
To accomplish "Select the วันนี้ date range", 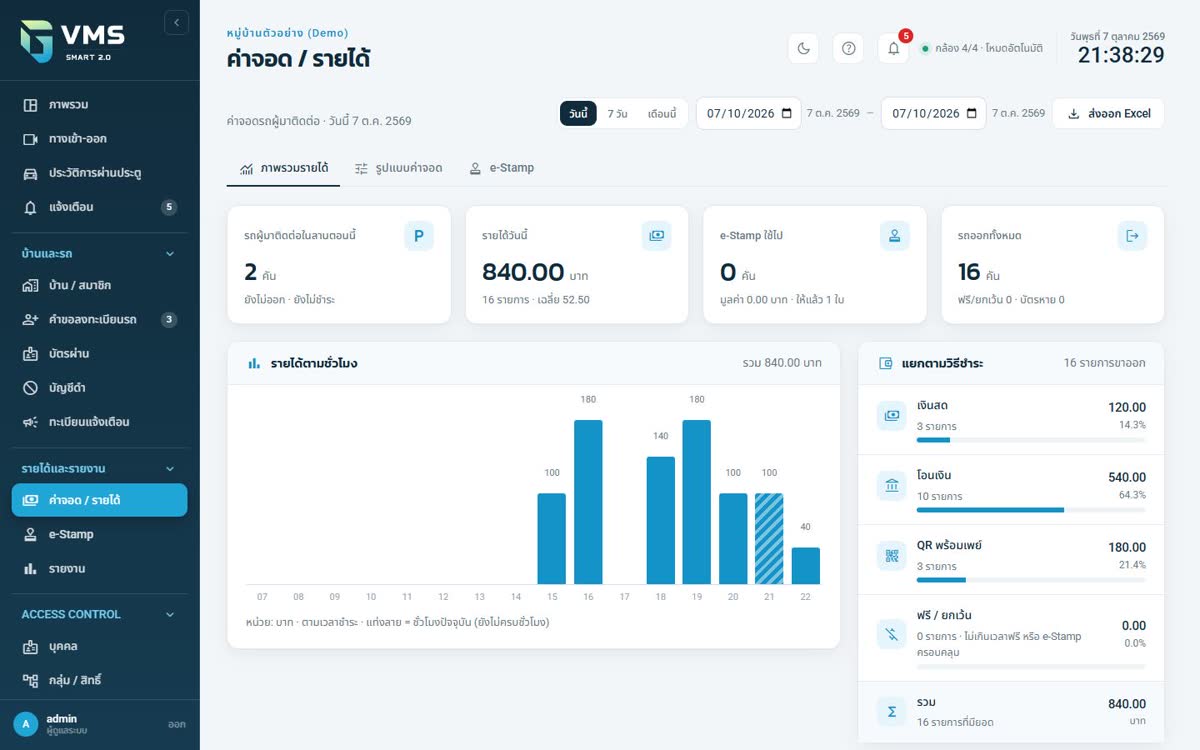I will coord(579,114).
